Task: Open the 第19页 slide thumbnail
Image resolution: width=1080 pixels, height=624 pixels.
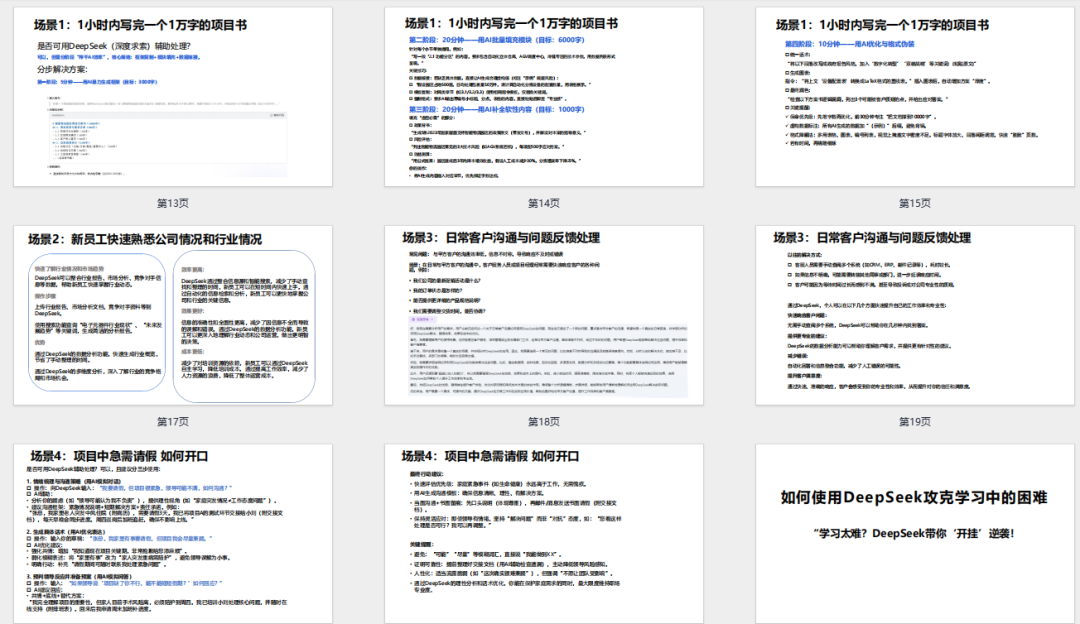Action: (915, 315)
